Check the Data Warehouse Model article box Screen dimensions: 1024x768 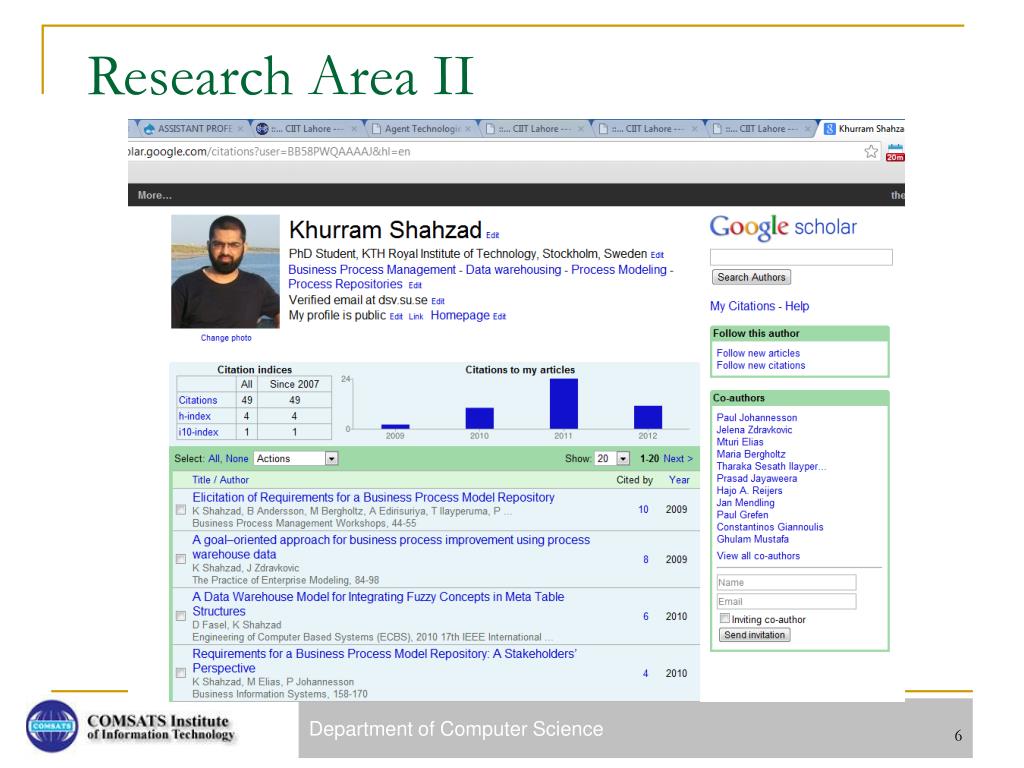tap(181, 616)
